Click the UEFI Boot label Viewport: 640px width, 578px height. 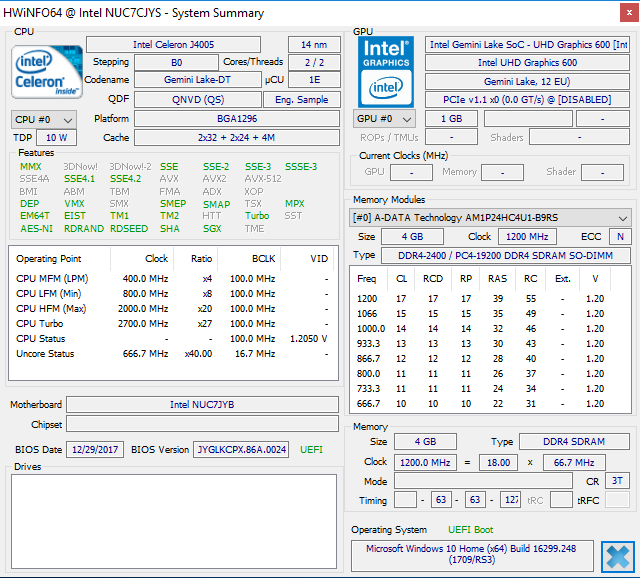470,530
